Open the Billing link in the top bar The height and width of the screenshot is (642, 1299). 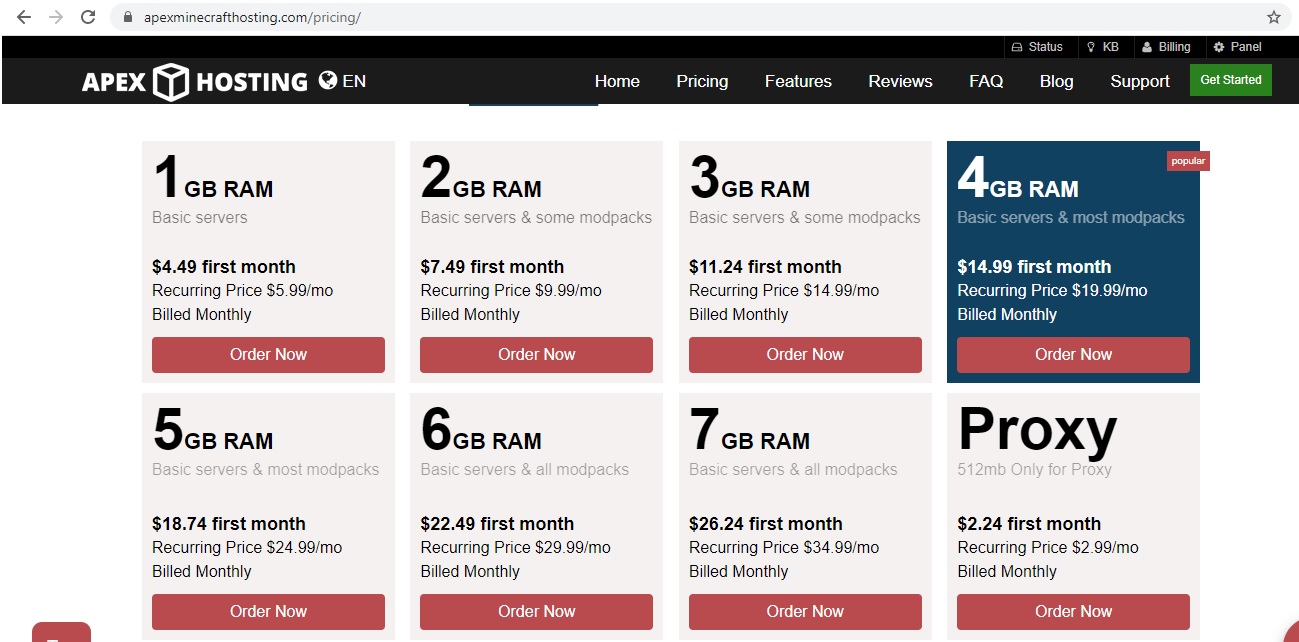(1166, 47)
